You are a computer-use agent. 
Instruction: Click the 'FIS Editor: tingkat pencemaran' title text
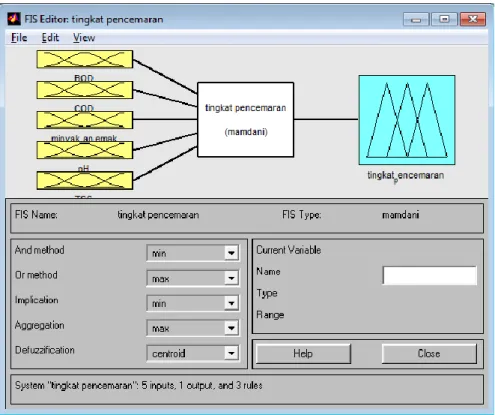[x=94, y=19]
